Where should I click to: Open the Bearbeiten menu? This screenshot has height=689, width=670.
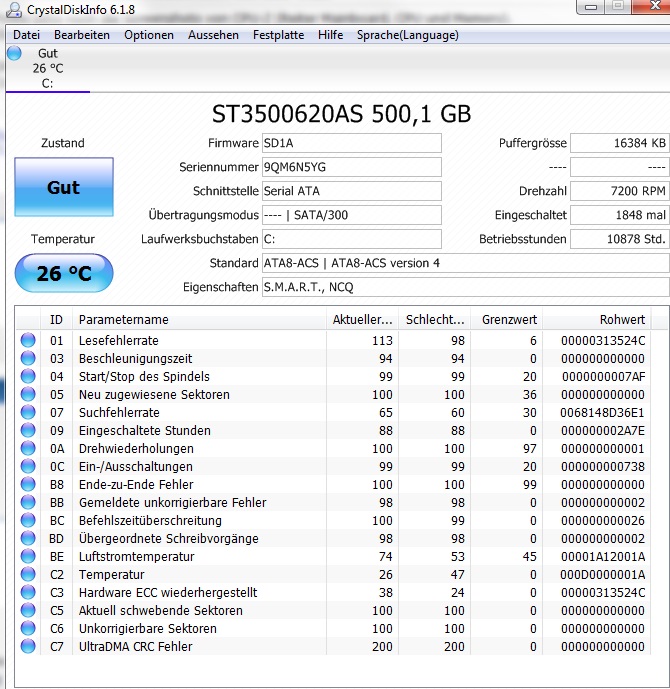(82, 35)
